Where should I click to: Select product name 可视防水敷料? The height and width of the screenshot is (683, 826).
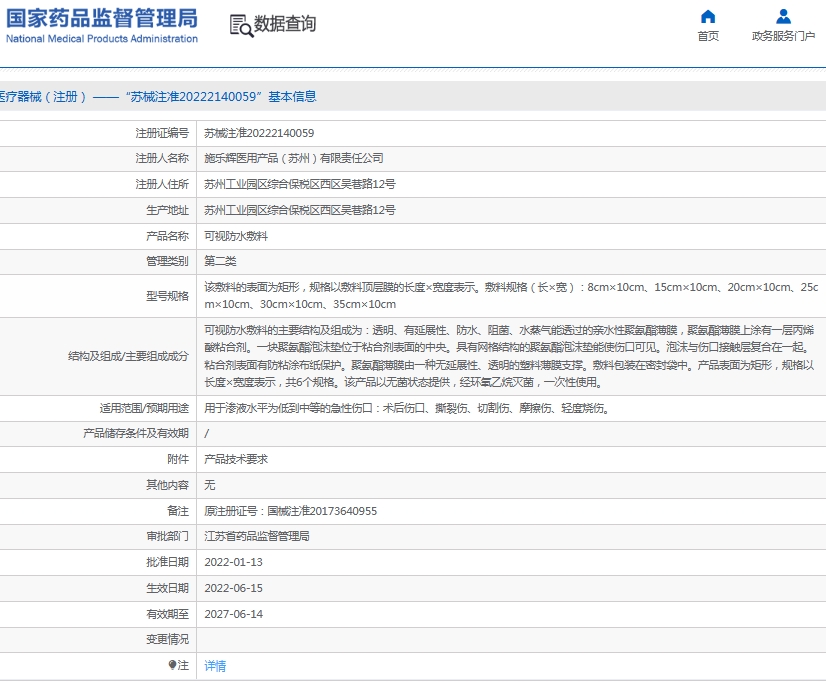click(x=236, y=236)
